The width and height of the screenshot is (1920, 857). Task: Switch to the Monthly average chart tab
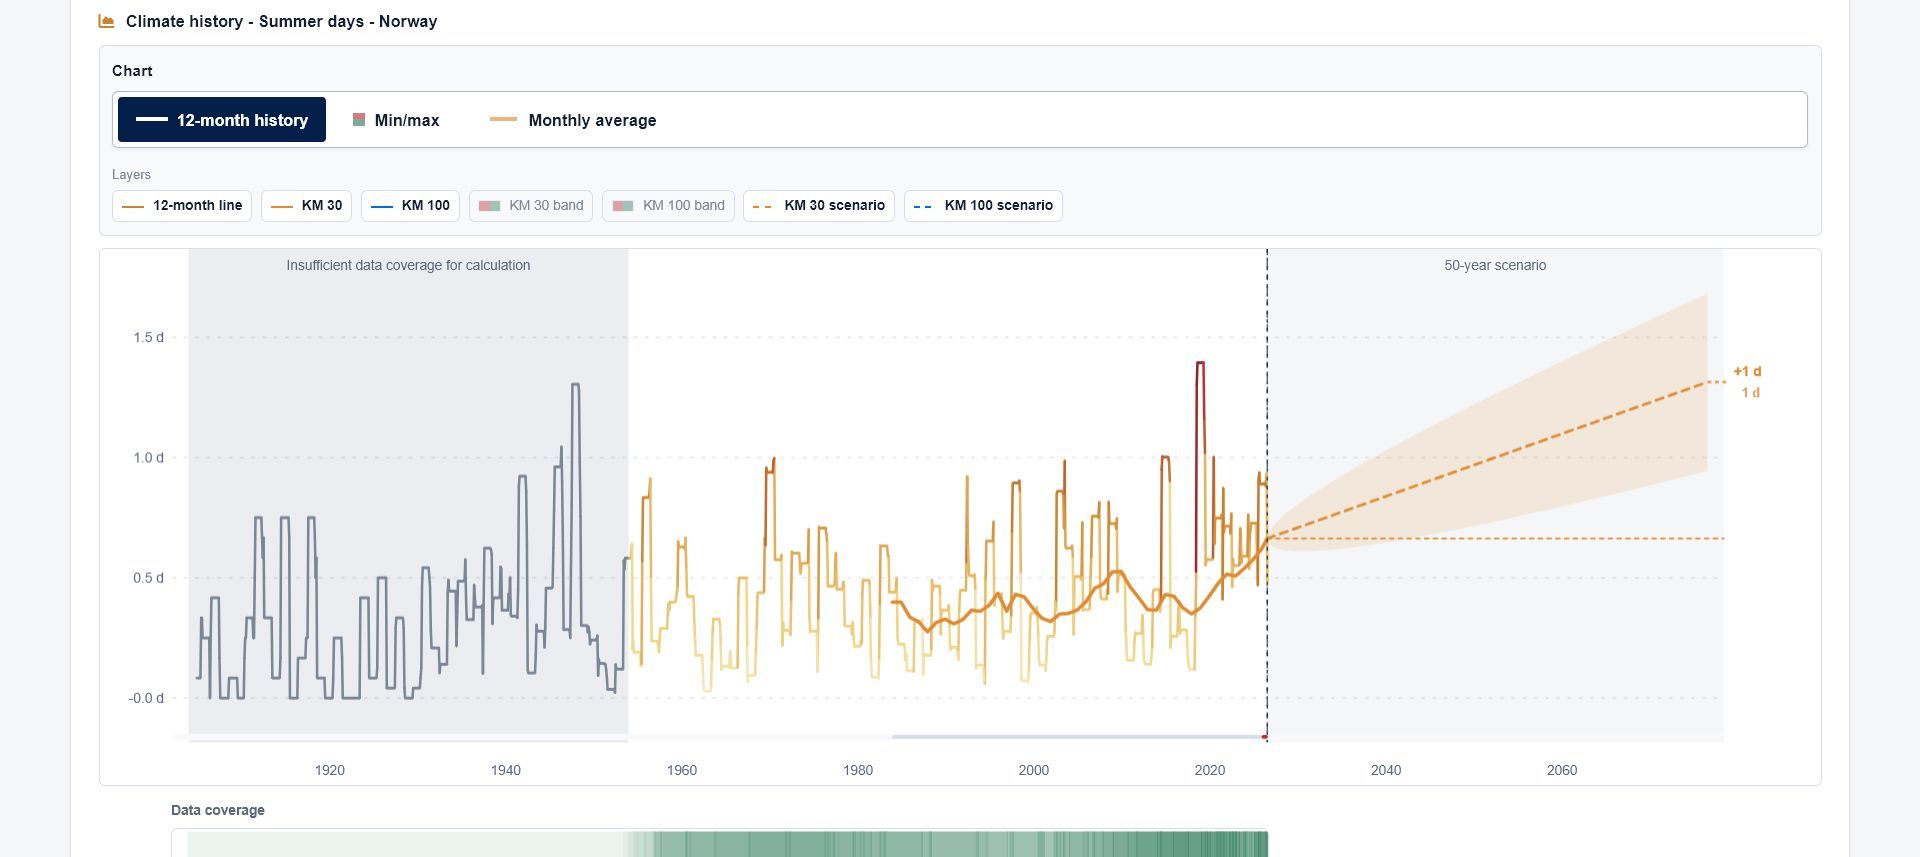573,120
